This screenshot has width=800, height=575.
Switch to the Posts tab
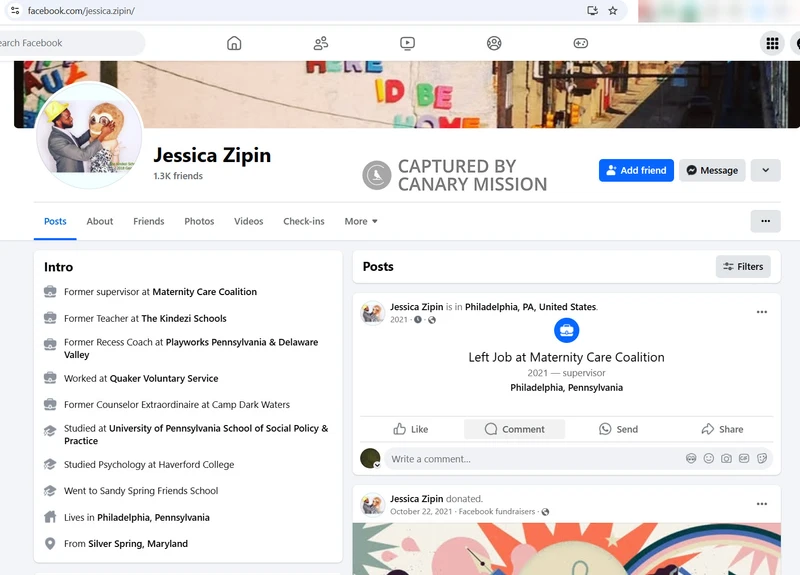click(x=55, y=221)
